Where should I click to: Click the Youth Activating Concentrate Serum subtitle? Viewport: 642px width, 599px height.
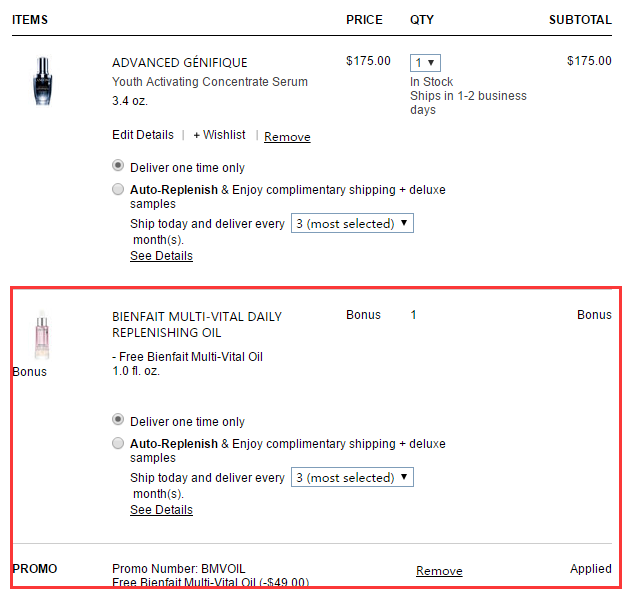[210, 81]
